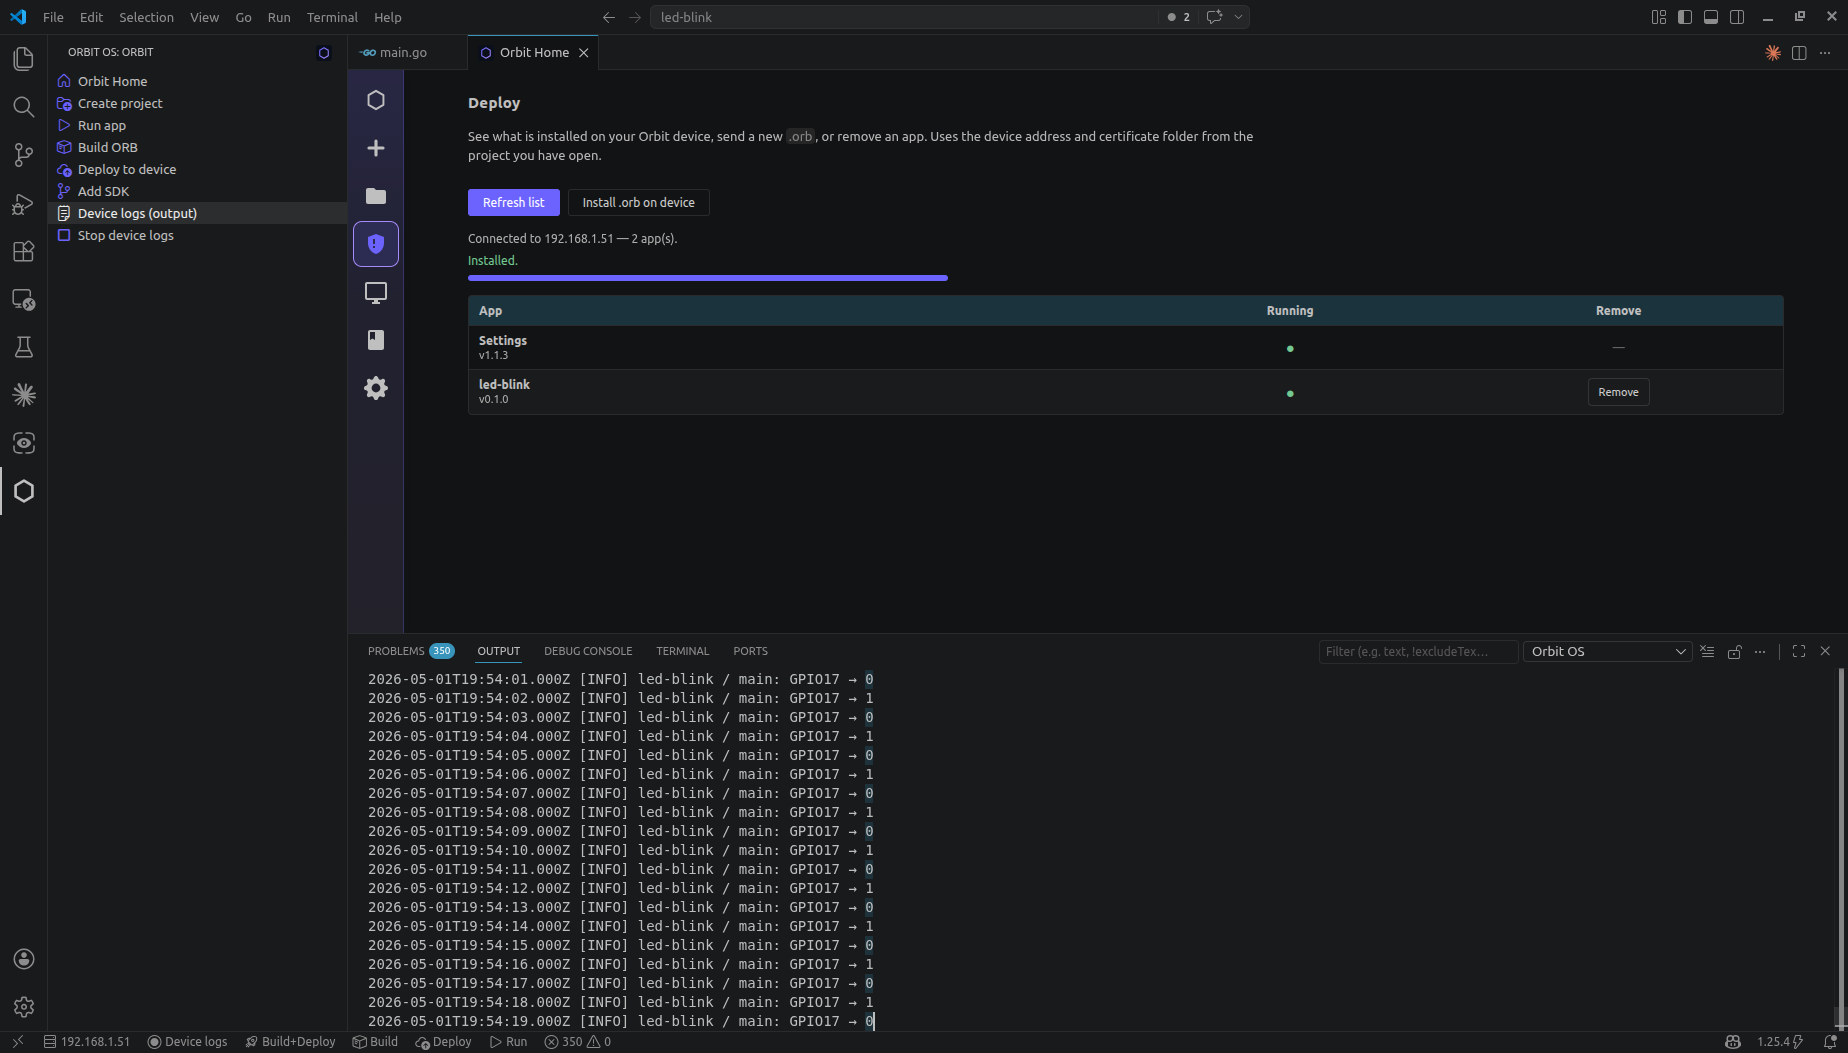Switch to the PORTS panel tab
1848x1053 pixels.
click(750, 651)
